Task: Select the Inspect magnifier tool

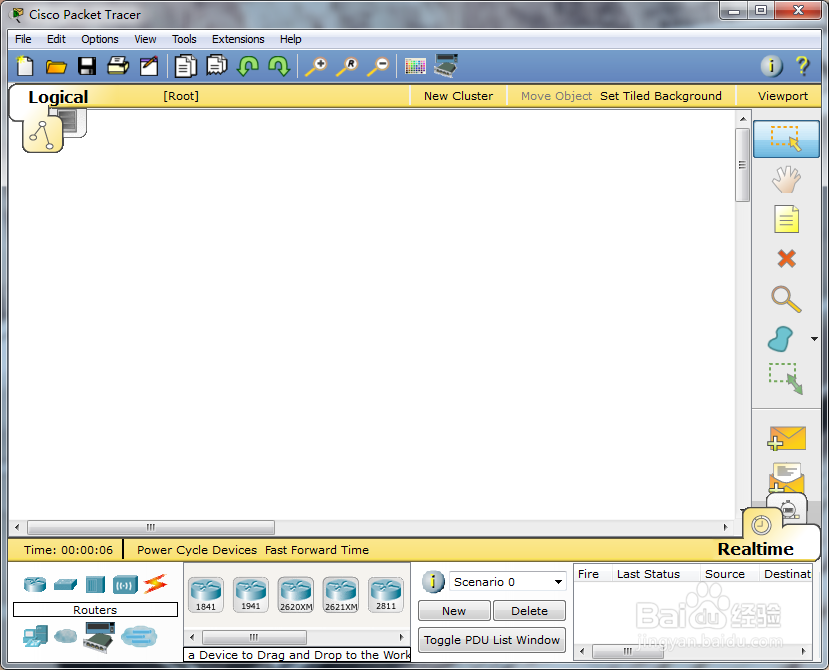Action: 786,299
